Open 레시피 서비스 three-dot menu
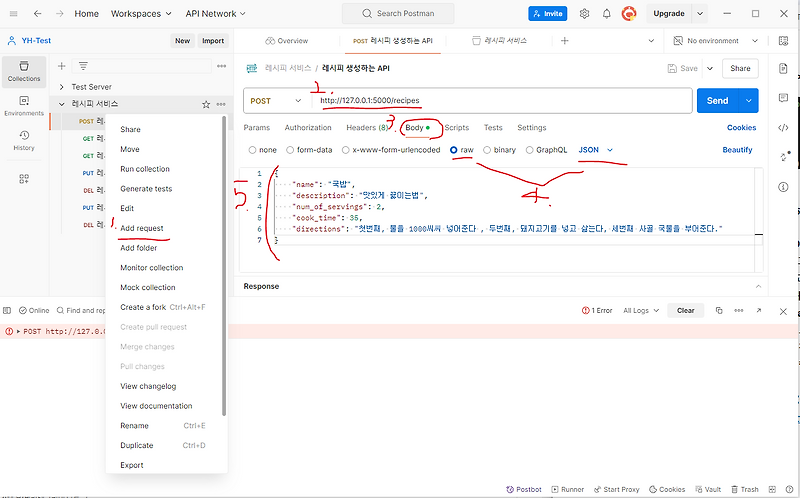Image resolution: width=800 pixels, height=498 pixels. 221,104
